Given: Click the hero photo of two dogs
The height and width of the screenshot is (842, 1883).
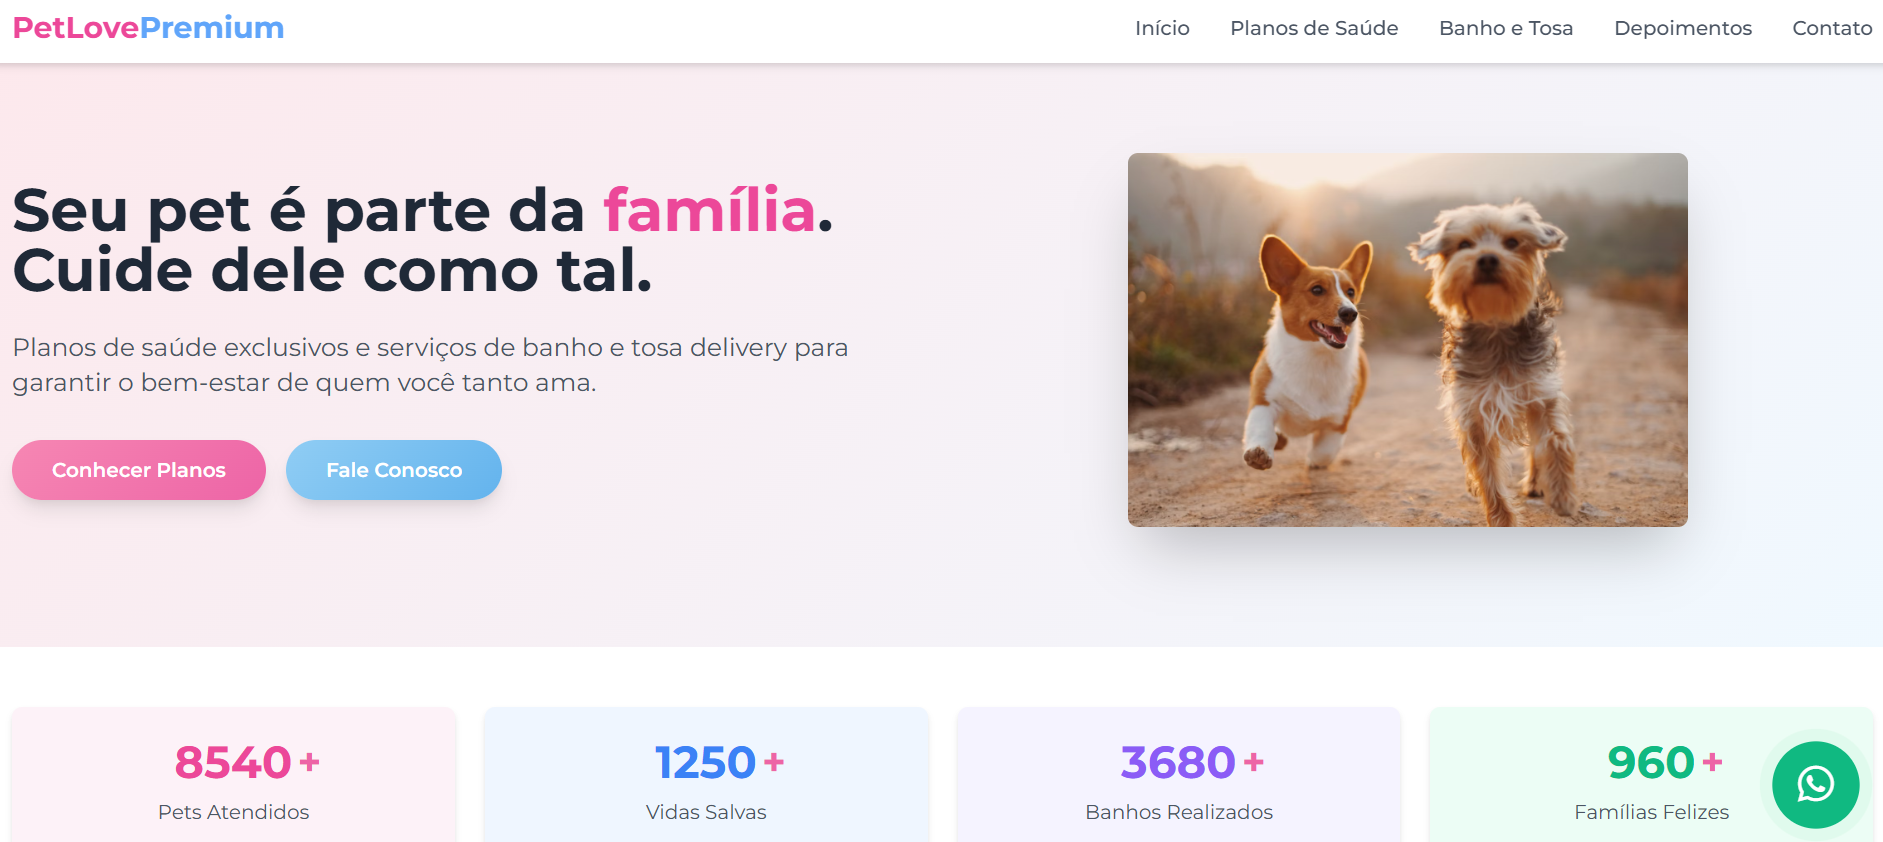Looking at the screenshot, I should [1408, 340].
